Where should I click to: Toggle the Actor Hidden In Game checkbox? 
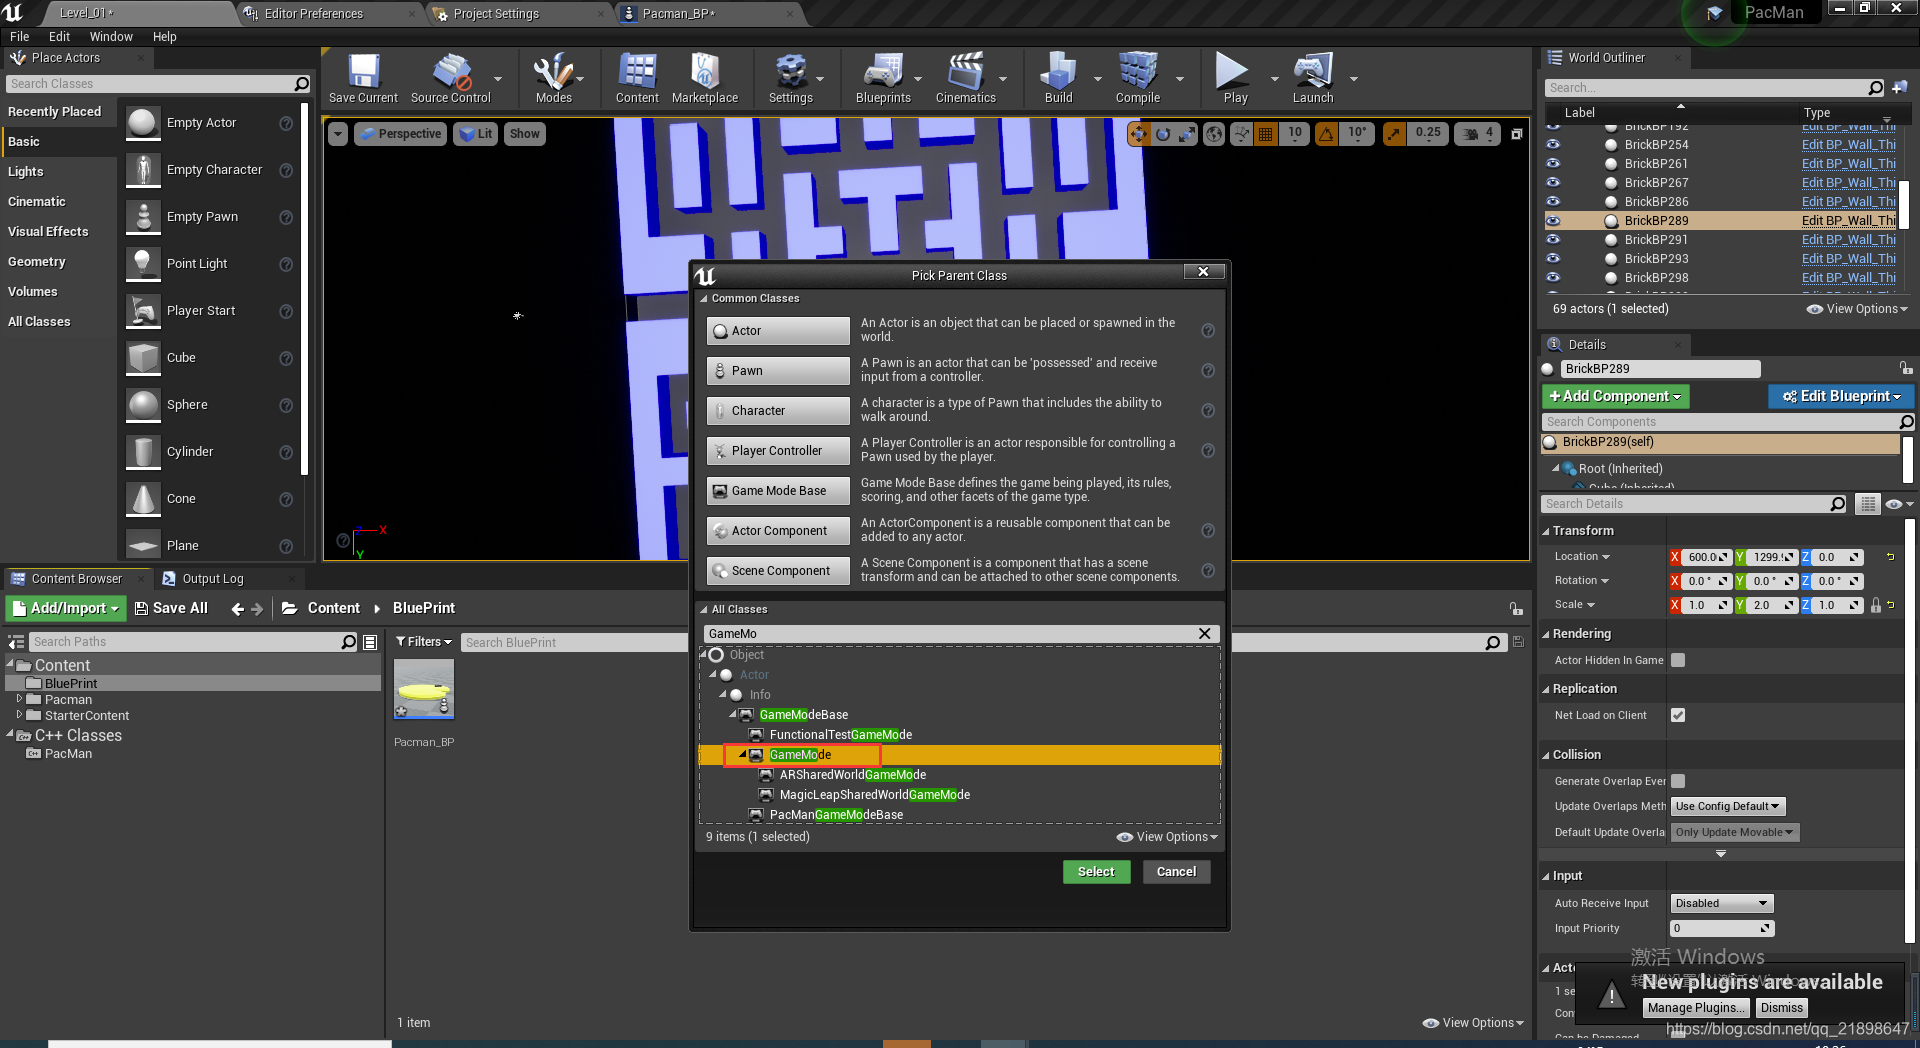click(x=1678, y=660)
